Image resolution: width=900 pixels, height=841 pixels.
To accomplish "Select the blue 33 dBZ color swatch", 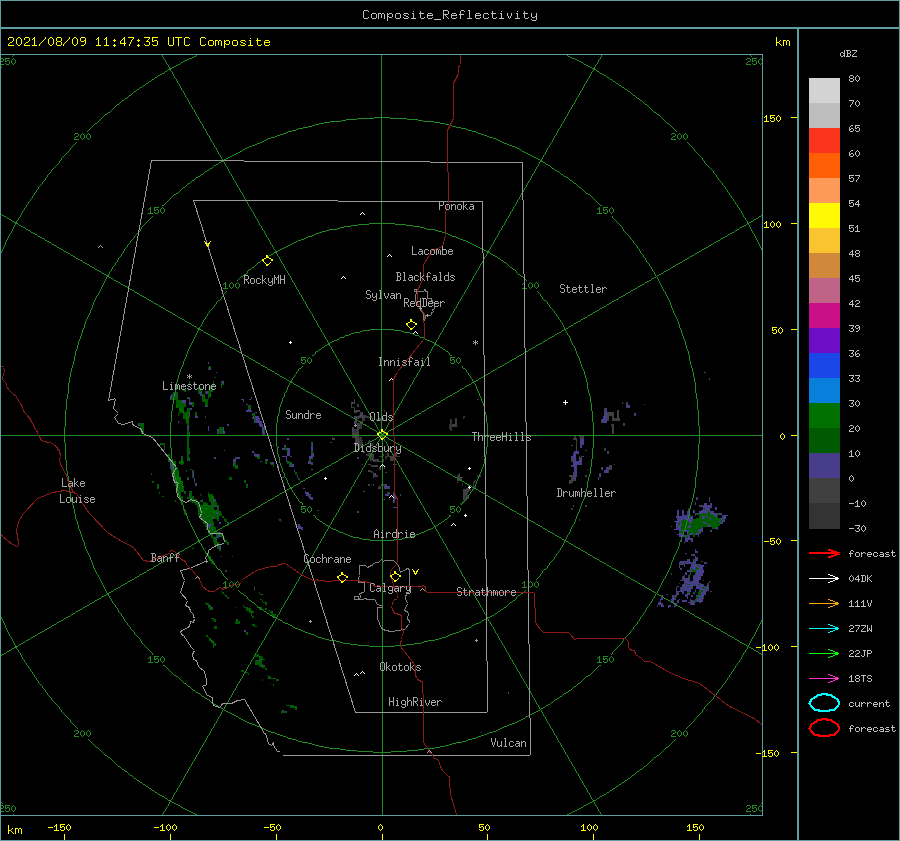I will coord(824,365).
